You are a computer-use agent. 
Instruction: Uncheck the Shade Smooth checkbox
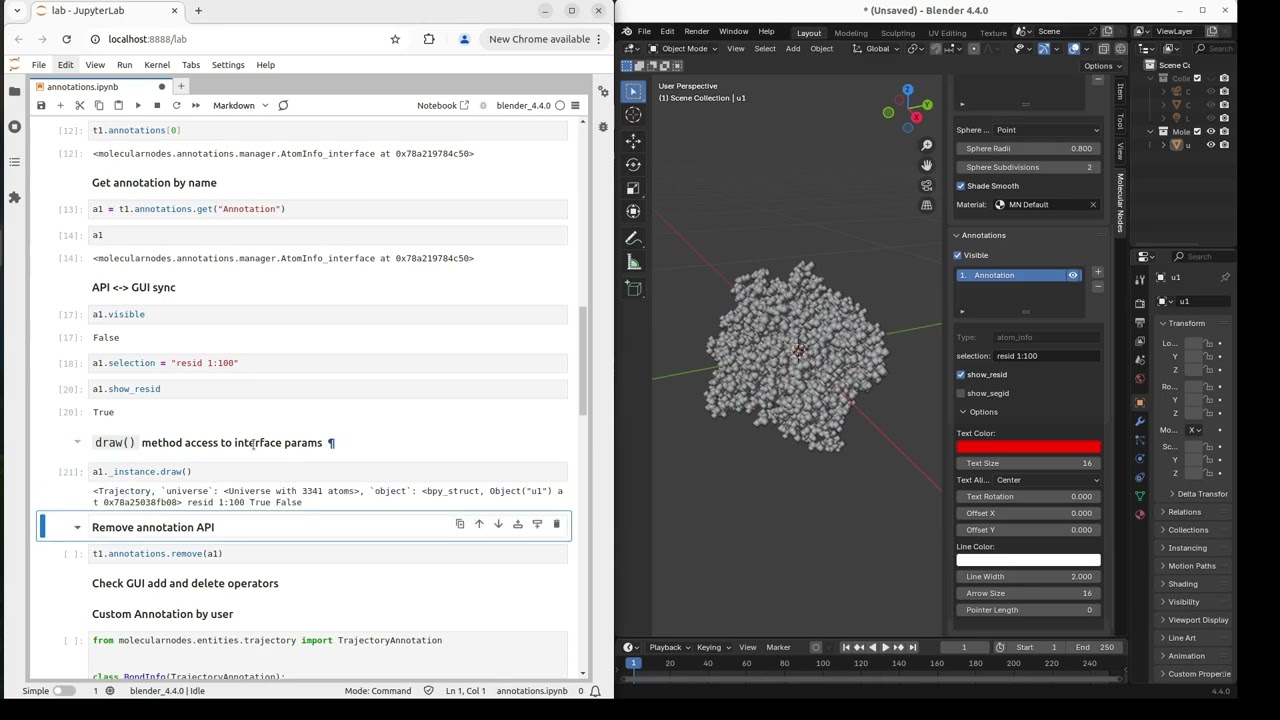pyautogui.click(x=961, y=186)
